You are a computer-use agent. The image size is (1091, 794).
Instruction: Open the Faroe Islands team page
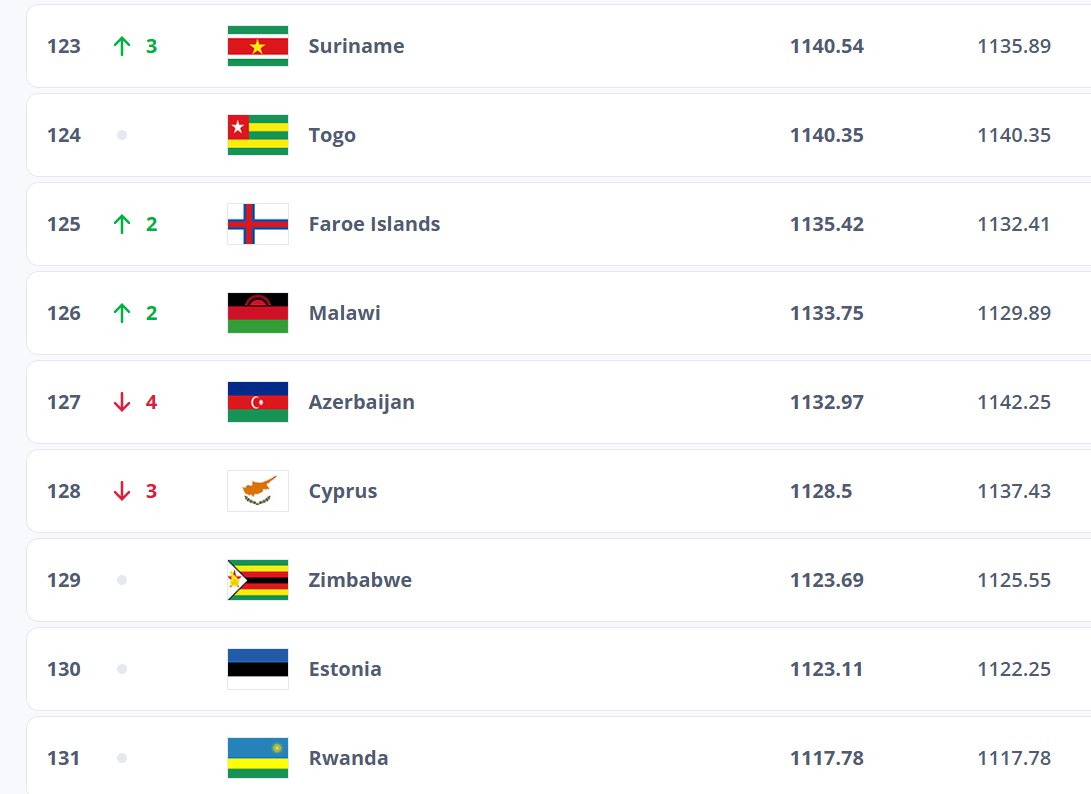[x=372, y=224]
